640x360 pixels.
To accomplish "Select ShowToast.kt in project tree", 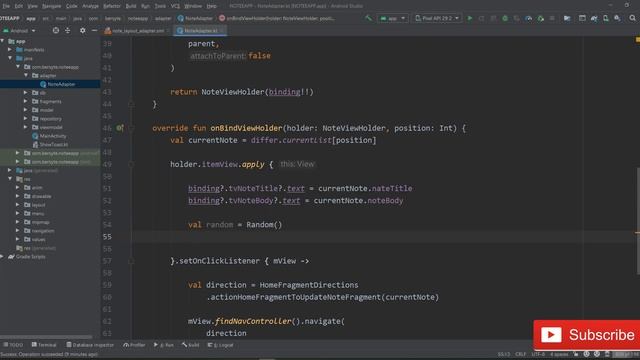I will point(50,144).
